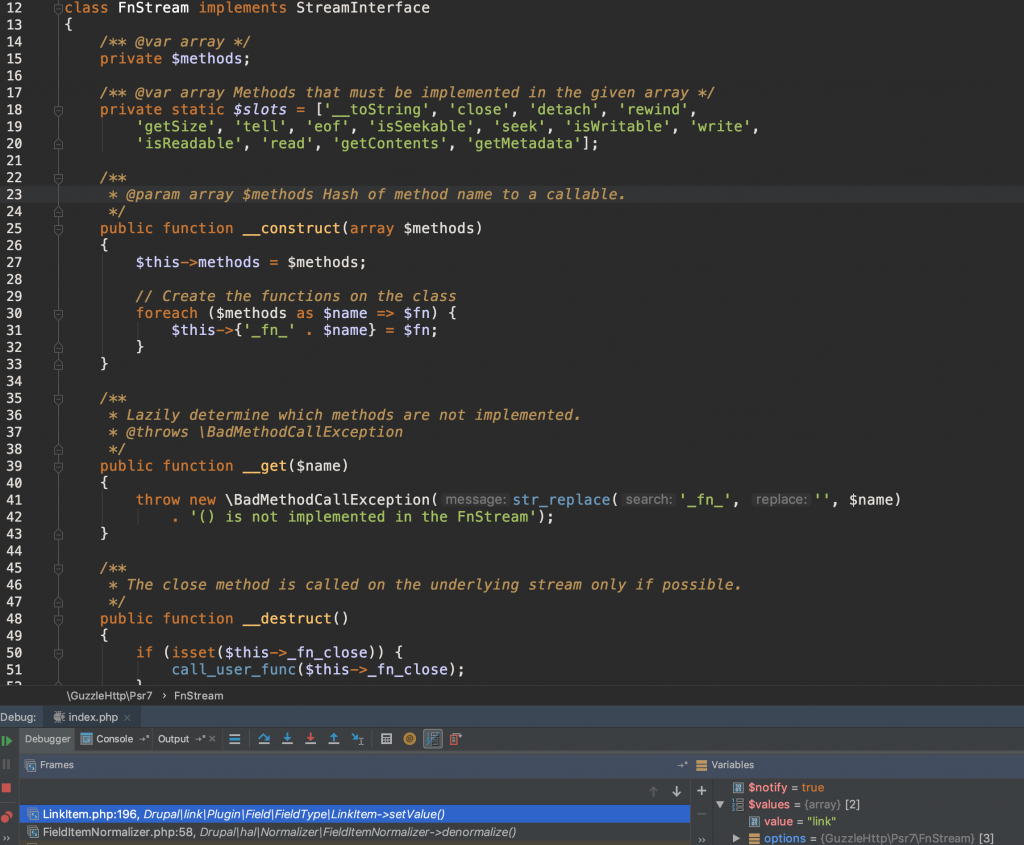
Task: Expand the options variable node
Action: [x=738, y=837]
